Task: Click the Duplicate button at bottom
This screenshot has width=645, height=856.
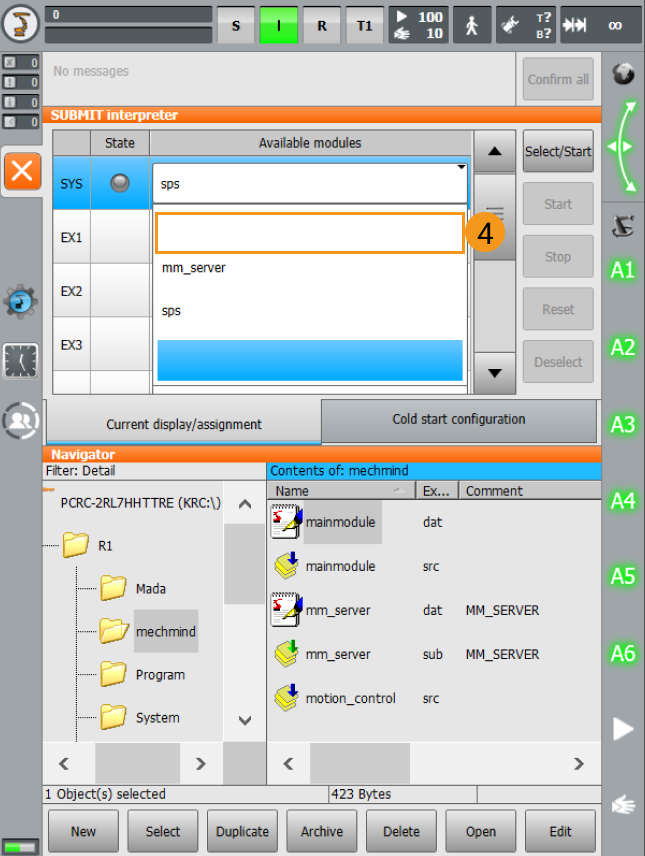Action: click(x=242, y=831)
